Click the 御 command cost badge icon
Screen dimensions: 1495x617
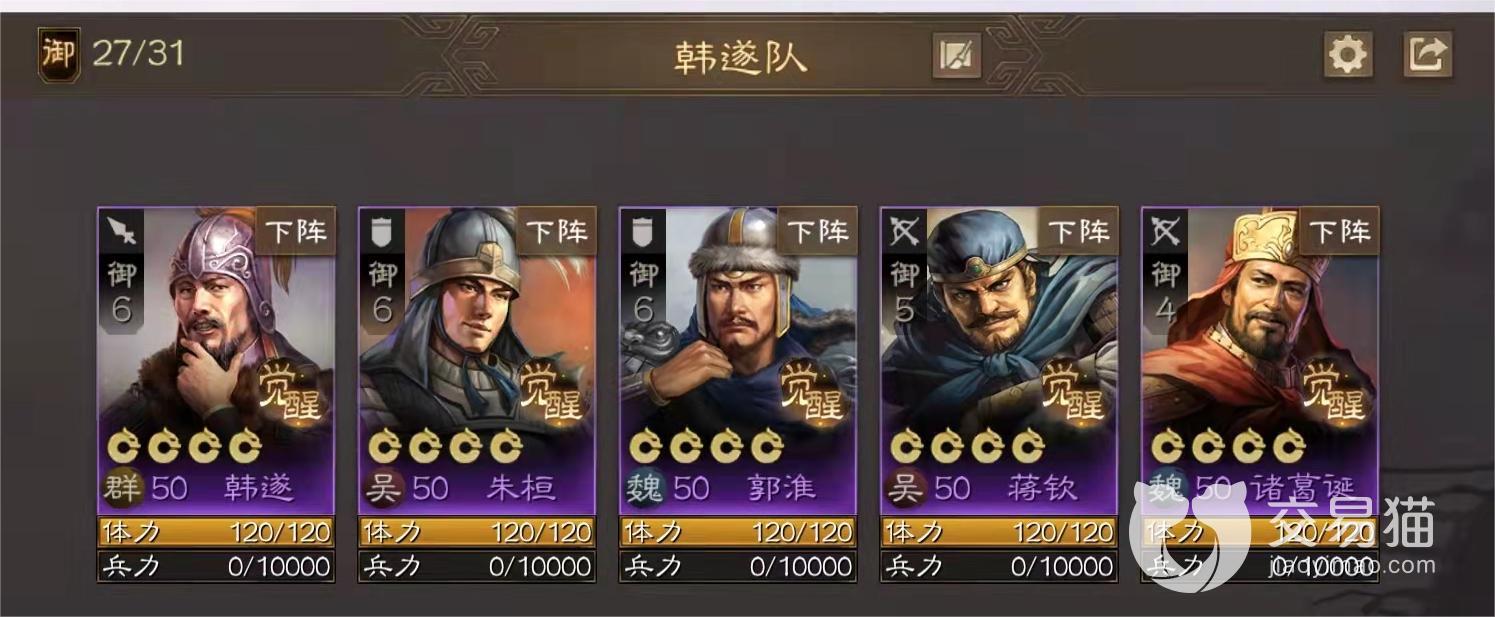click(58, 54)
